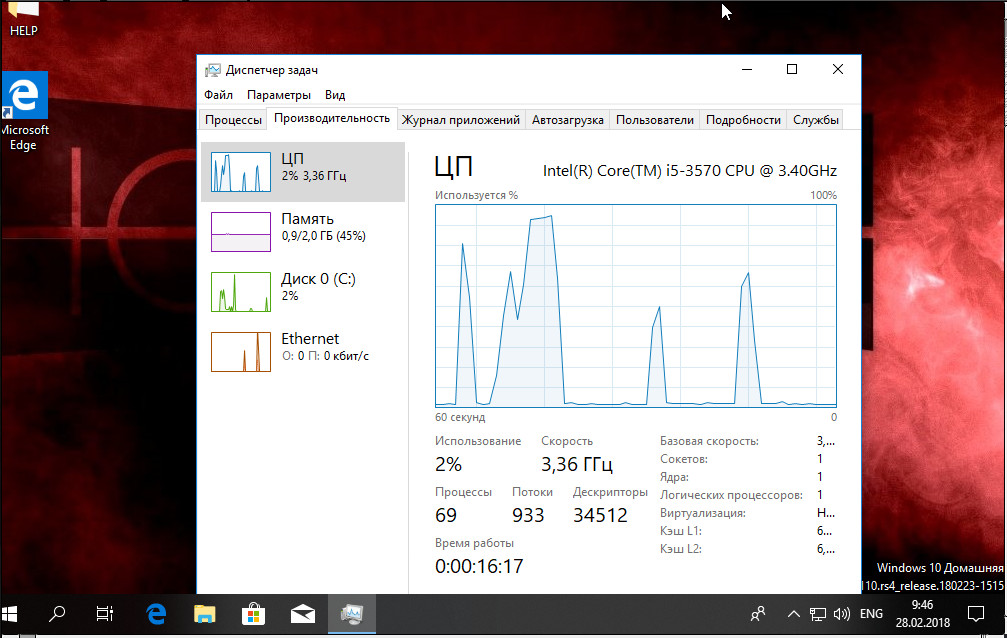
Task: Open File Explorer from taskbar
Action: click(204, 614)
